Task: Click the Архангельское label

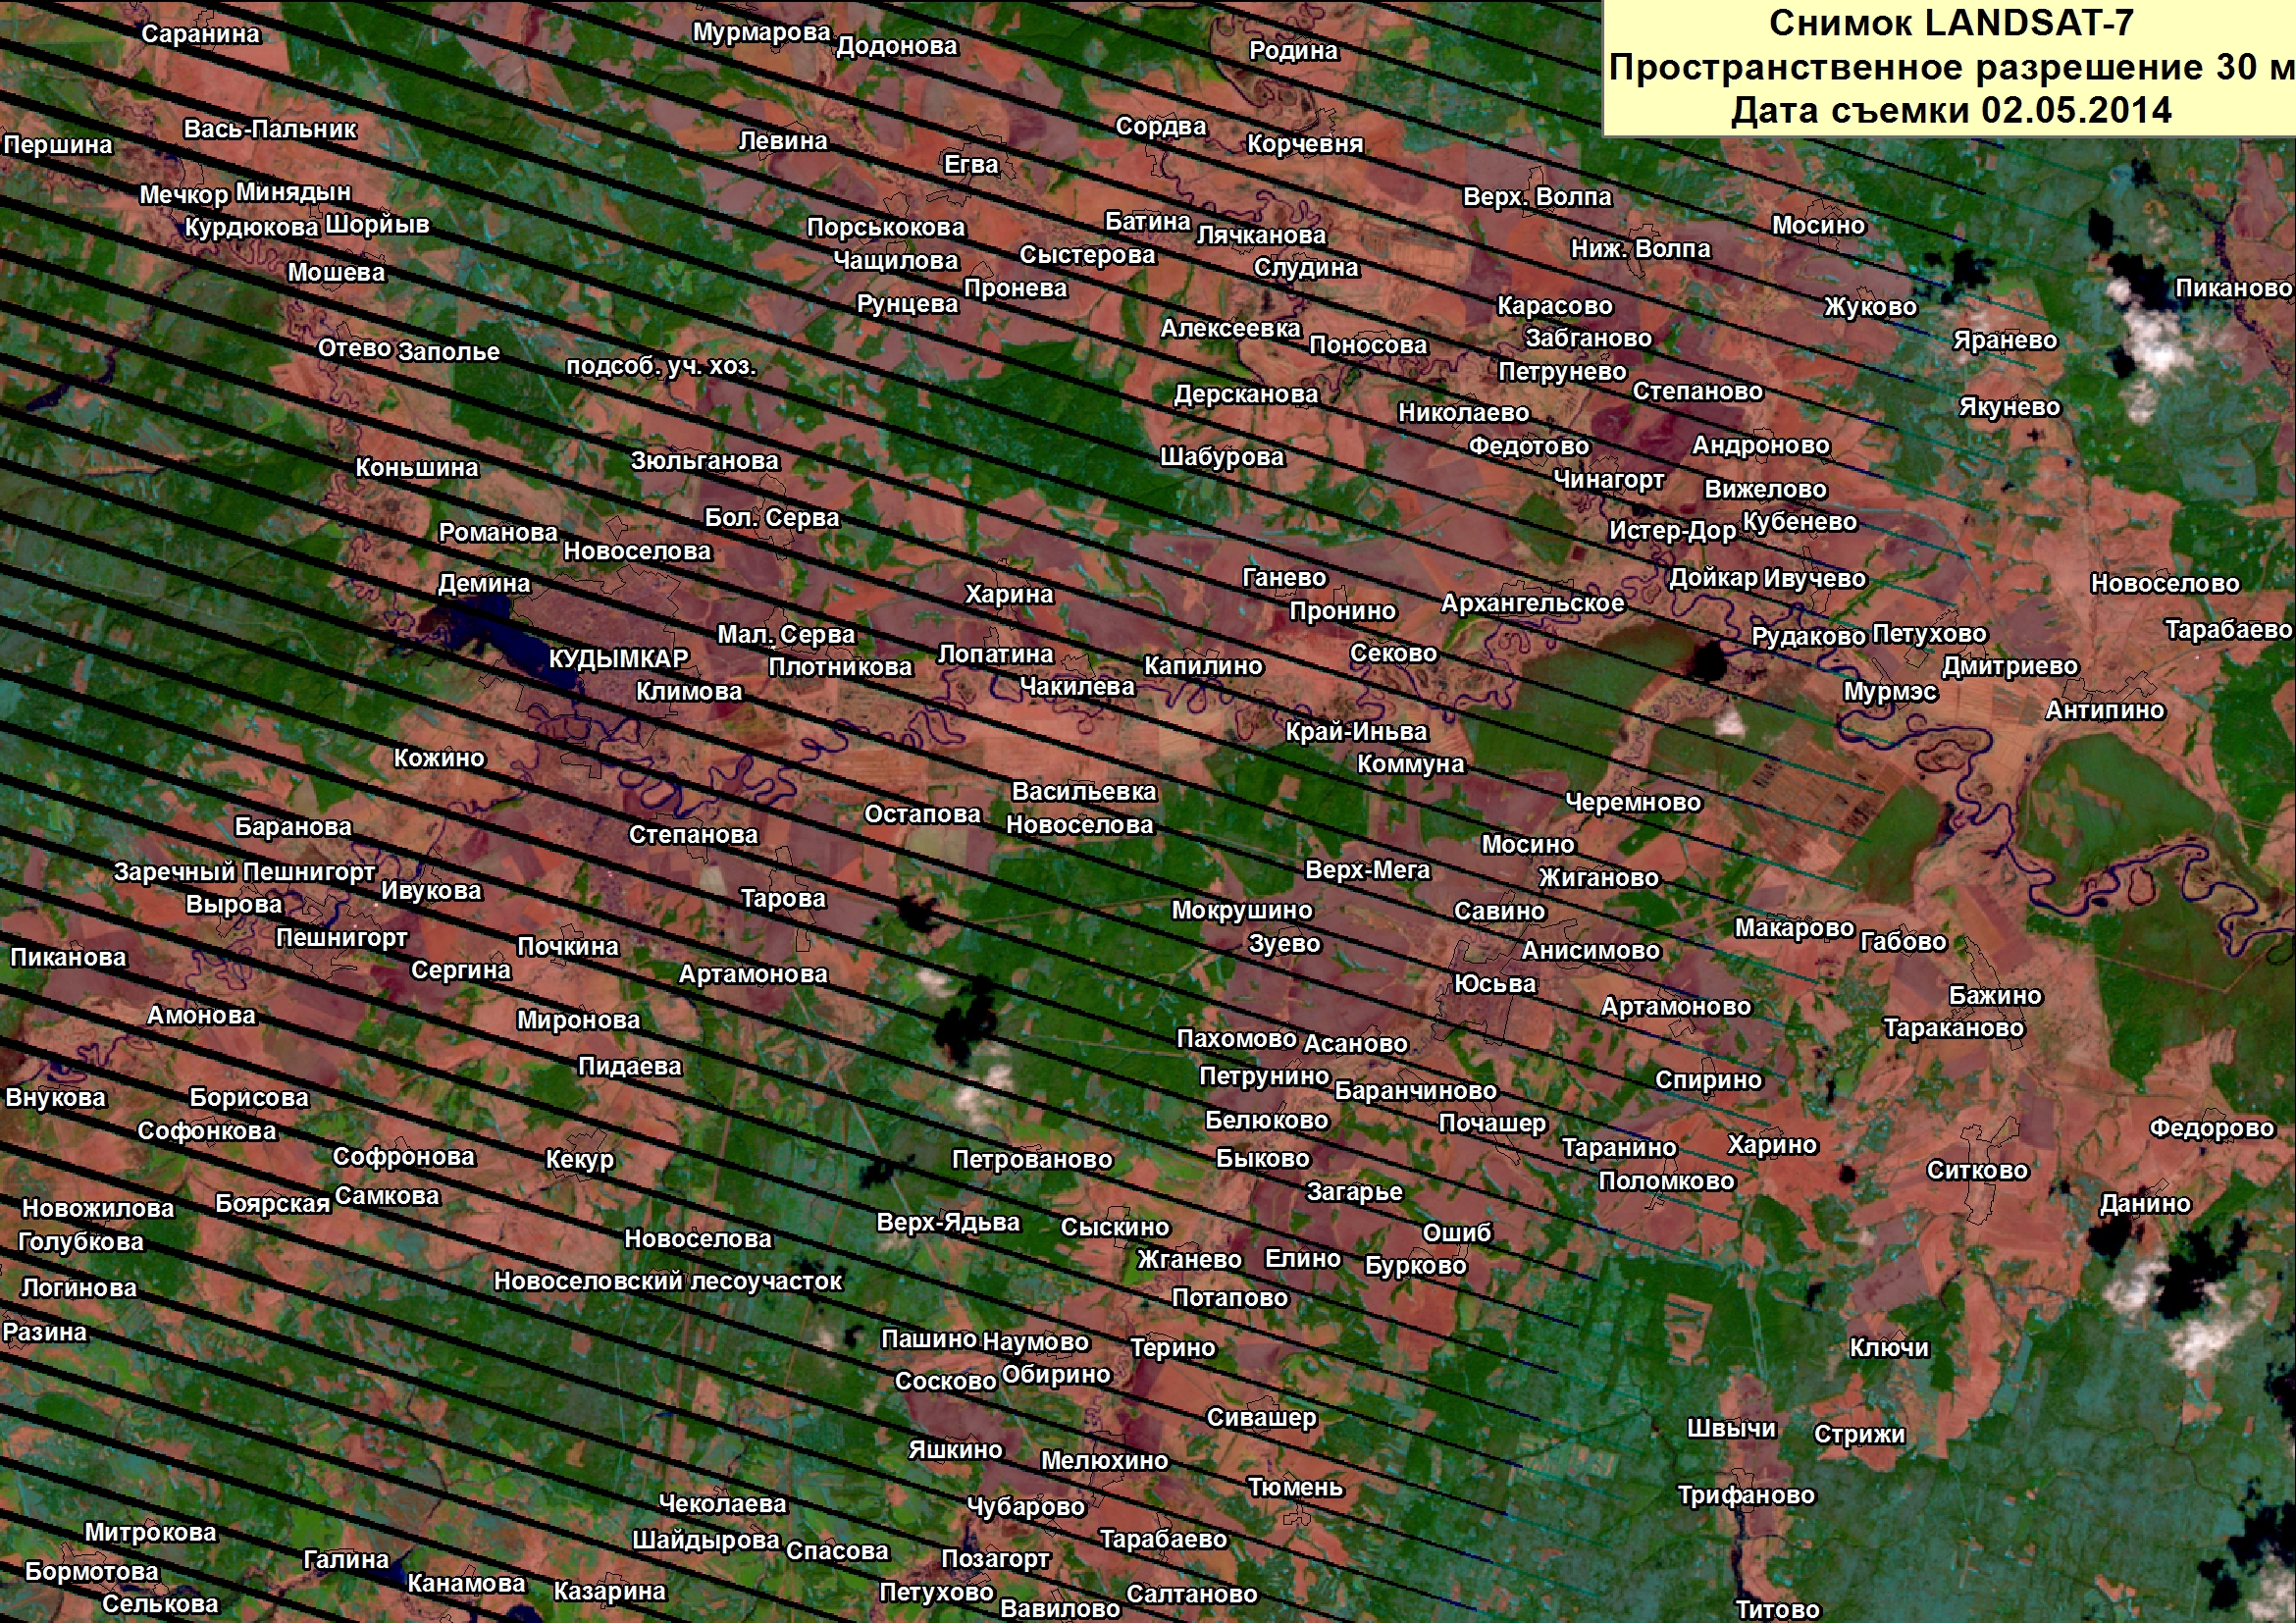Action: (1532, 604)
